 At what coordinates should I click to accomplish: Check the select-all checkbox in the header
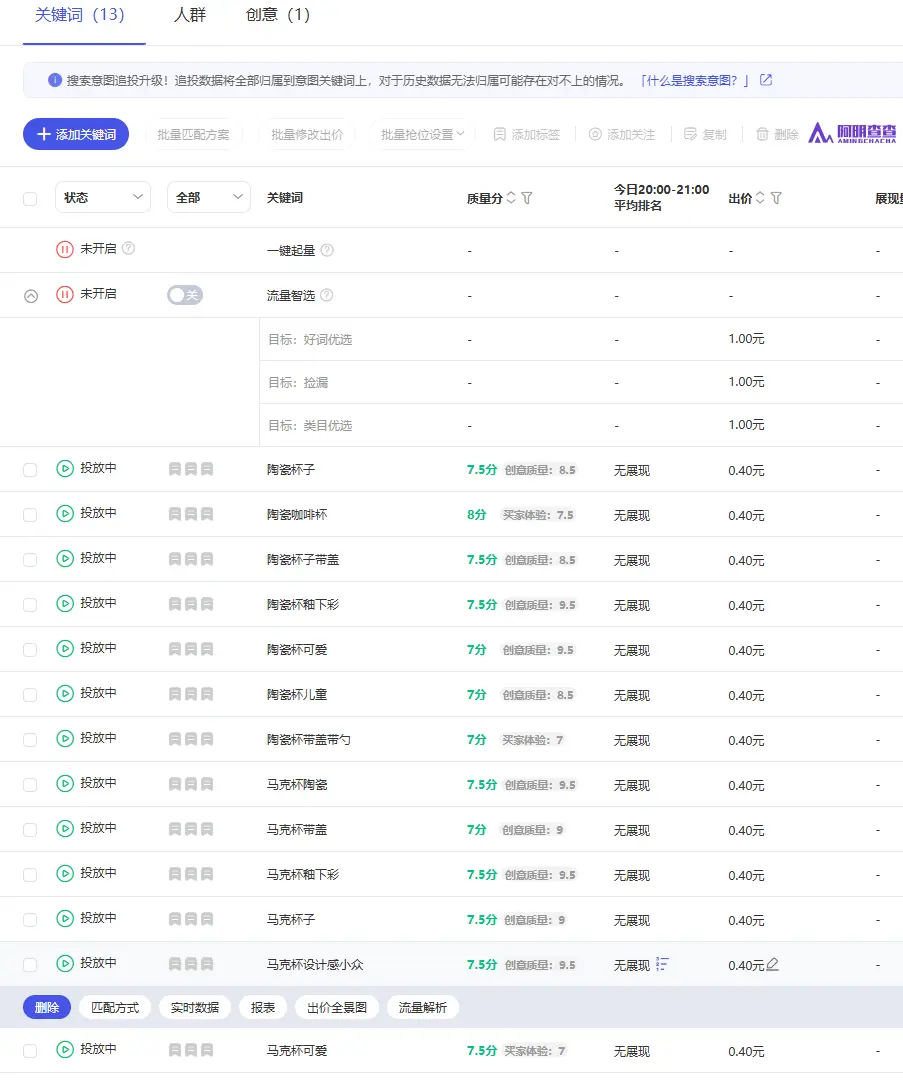(x=29, y=197)
